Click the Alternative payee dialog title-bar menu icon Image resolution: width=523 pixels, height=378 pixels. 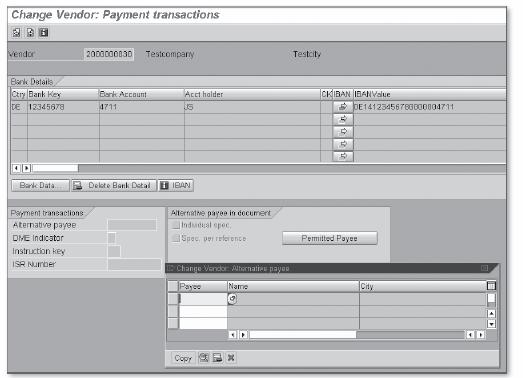[170, 268]
